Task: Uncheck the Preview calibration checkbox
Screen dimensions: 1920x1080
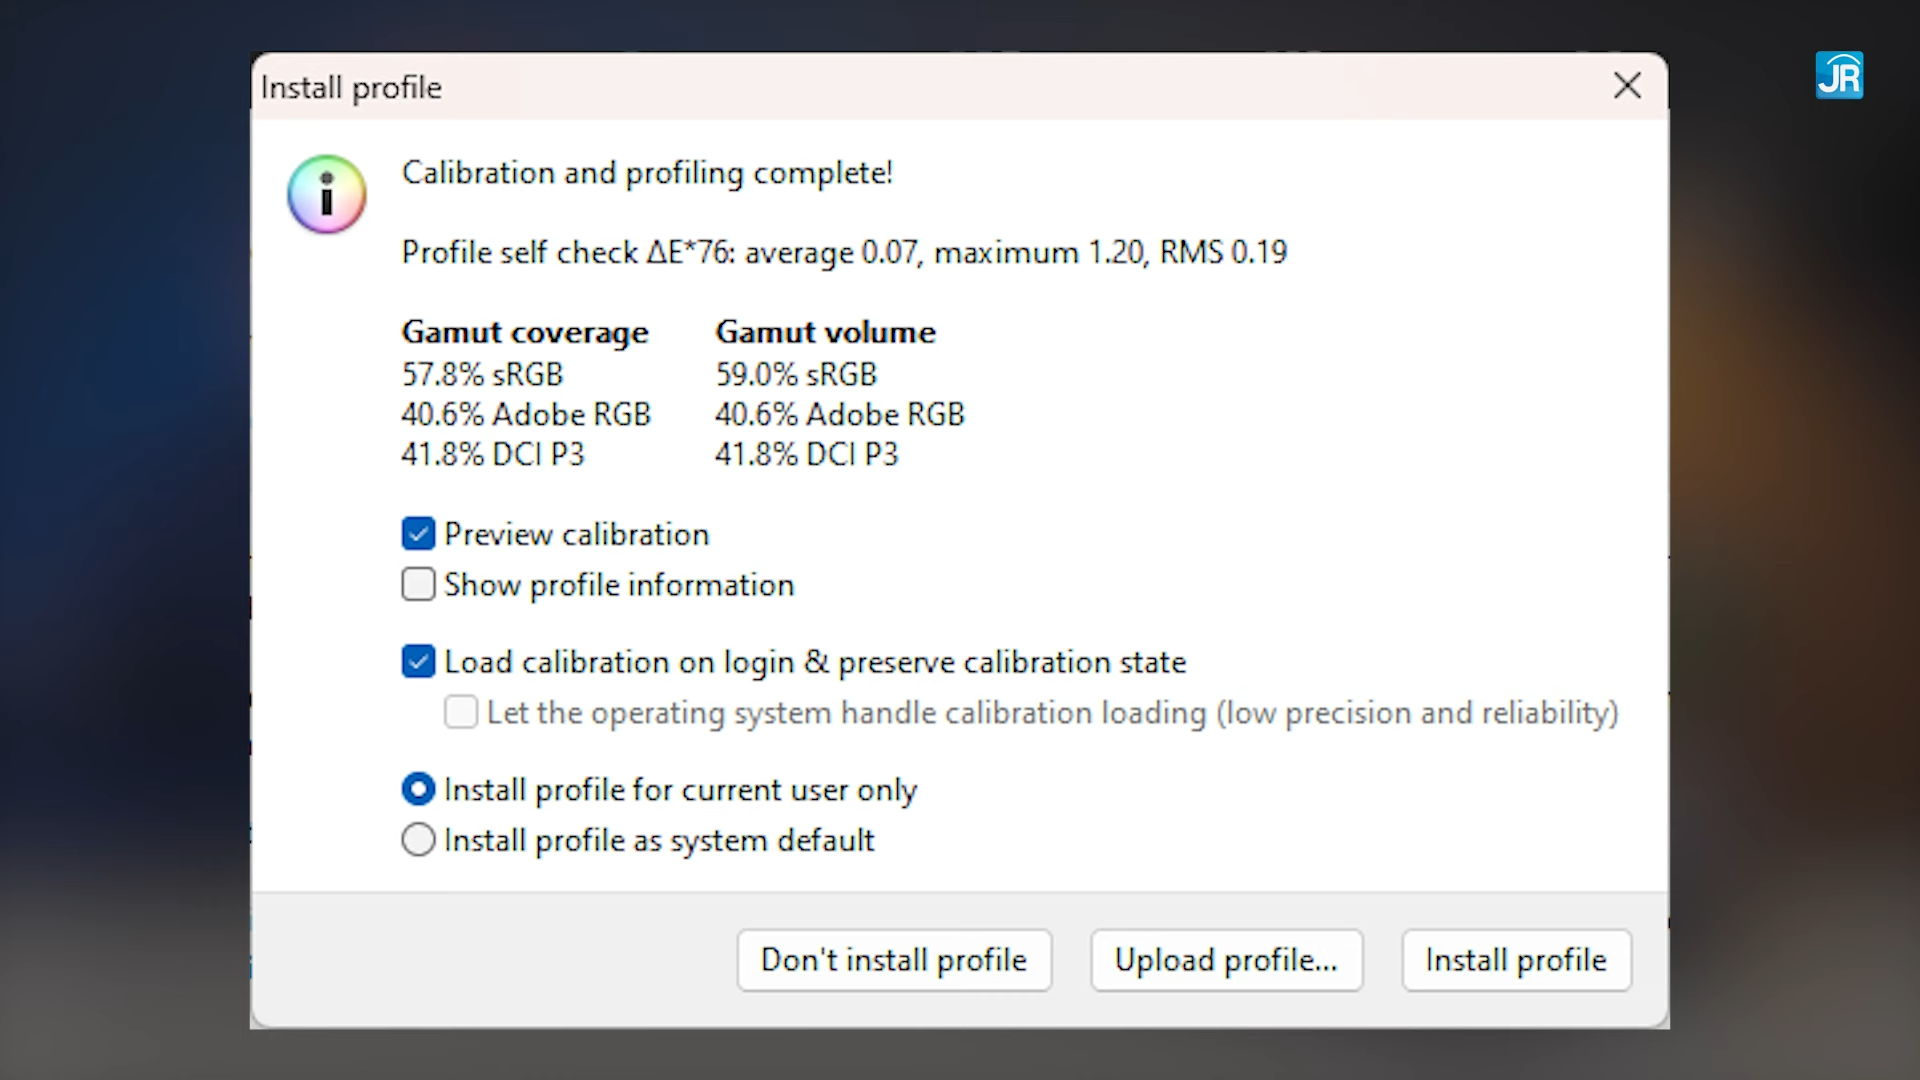Action: click(x=418, y=534)
